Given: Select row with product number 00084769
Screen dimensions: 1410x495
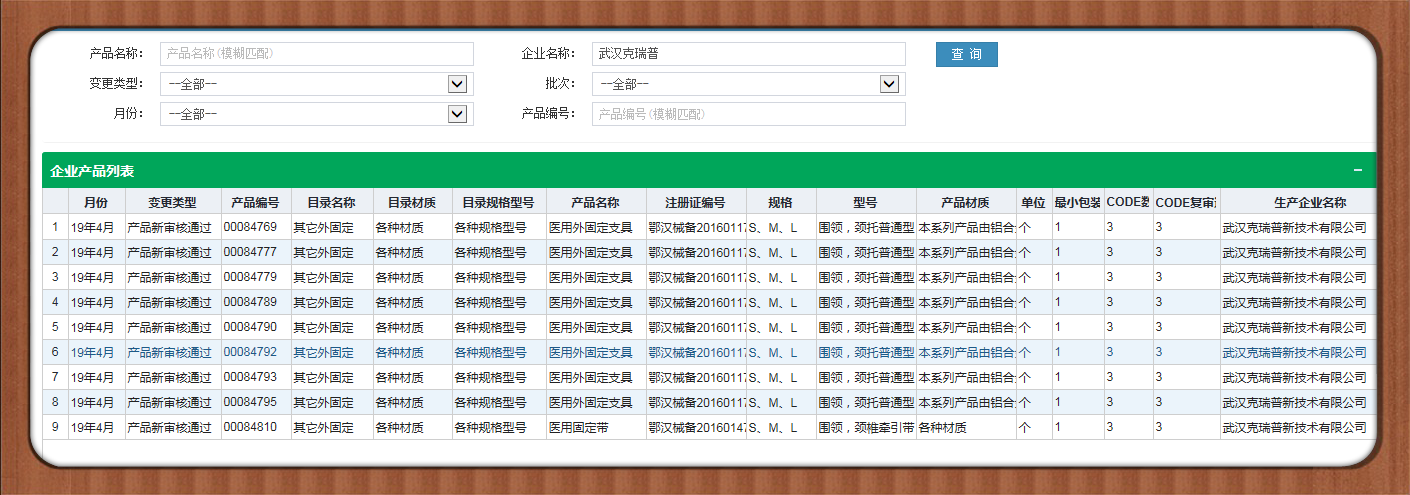Looking at the screenshot, I should point(255,227).
